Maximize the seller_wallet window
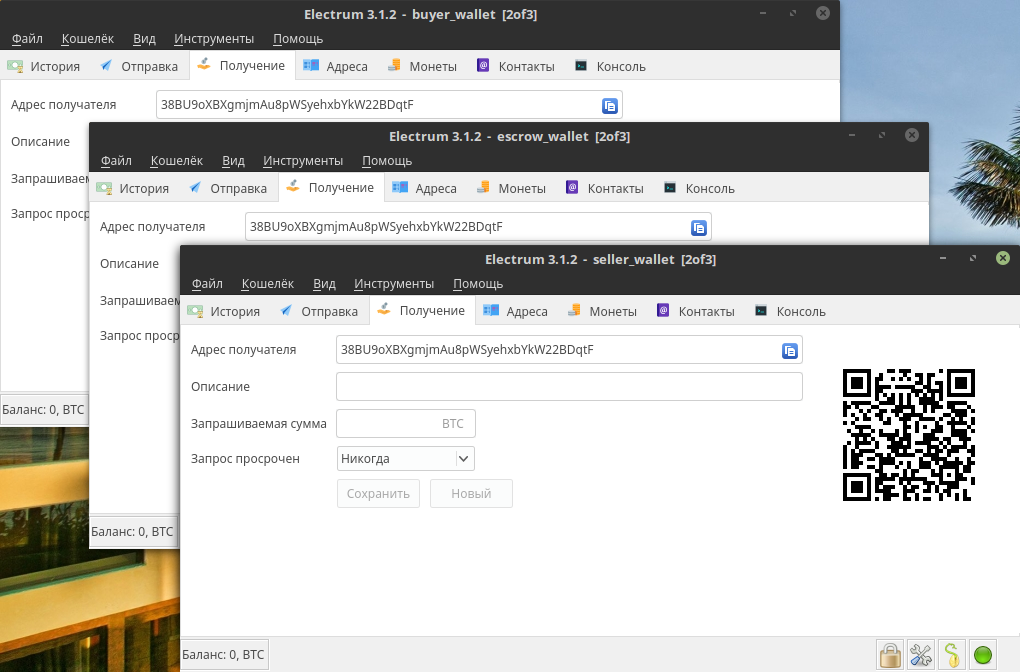Screen dimensions: 1020x672 click(973, 258)
